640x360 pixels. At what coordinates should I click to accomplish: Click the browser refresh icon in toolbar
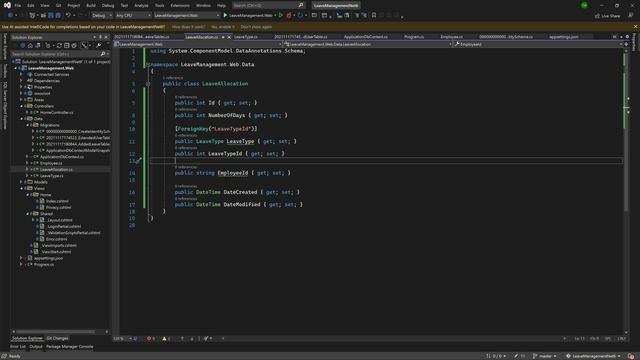point(300,16)
